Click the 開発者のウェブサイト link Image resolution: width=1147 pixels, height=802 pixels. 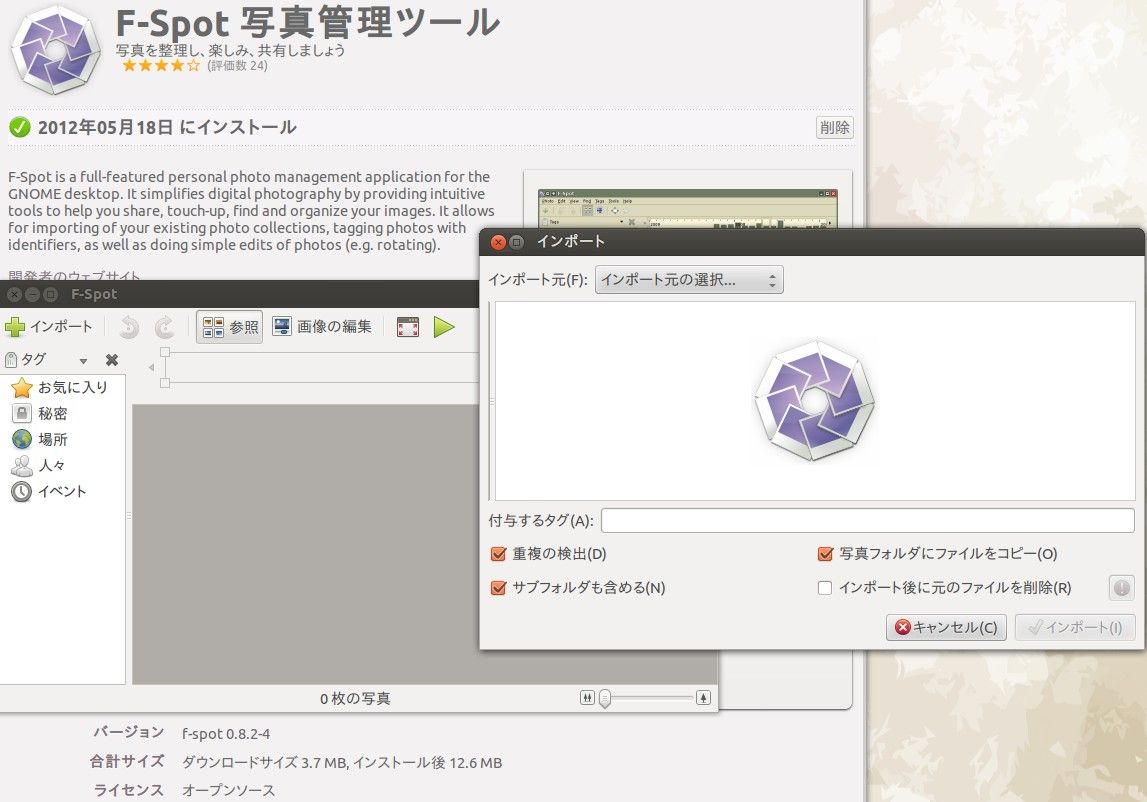74,276
